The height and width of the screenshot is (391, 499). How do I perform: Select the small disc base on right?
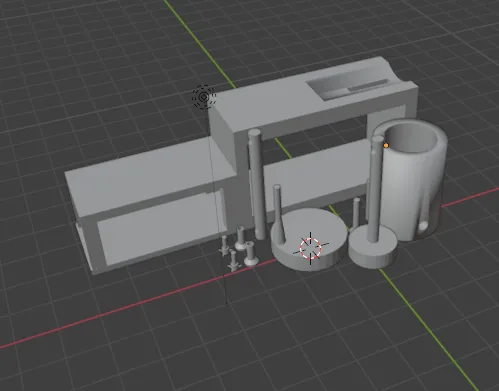point(373,247)
